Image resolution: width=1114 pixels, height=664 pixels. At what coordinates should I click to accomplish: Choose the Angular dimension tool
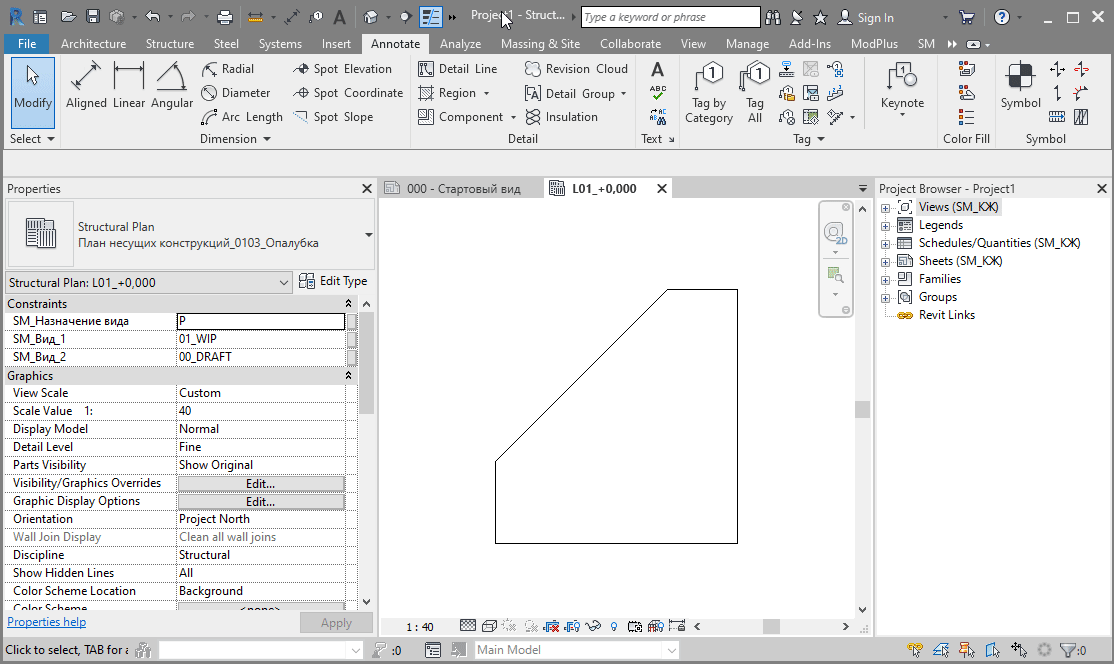171,86
